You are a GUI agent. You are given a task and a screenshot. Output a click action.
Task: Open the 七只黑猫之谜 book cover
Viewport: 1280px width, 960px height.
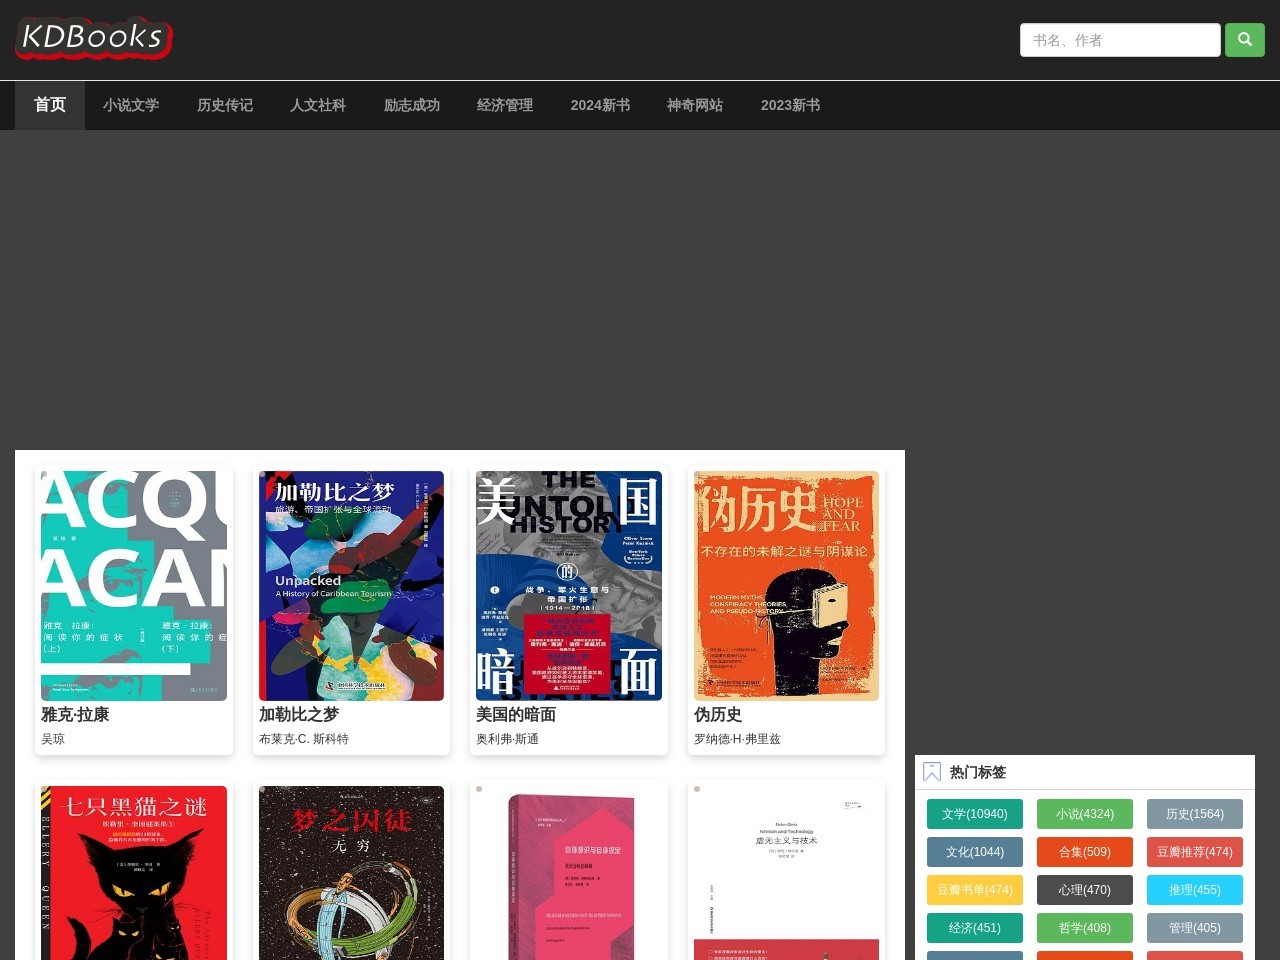(134, 873)
